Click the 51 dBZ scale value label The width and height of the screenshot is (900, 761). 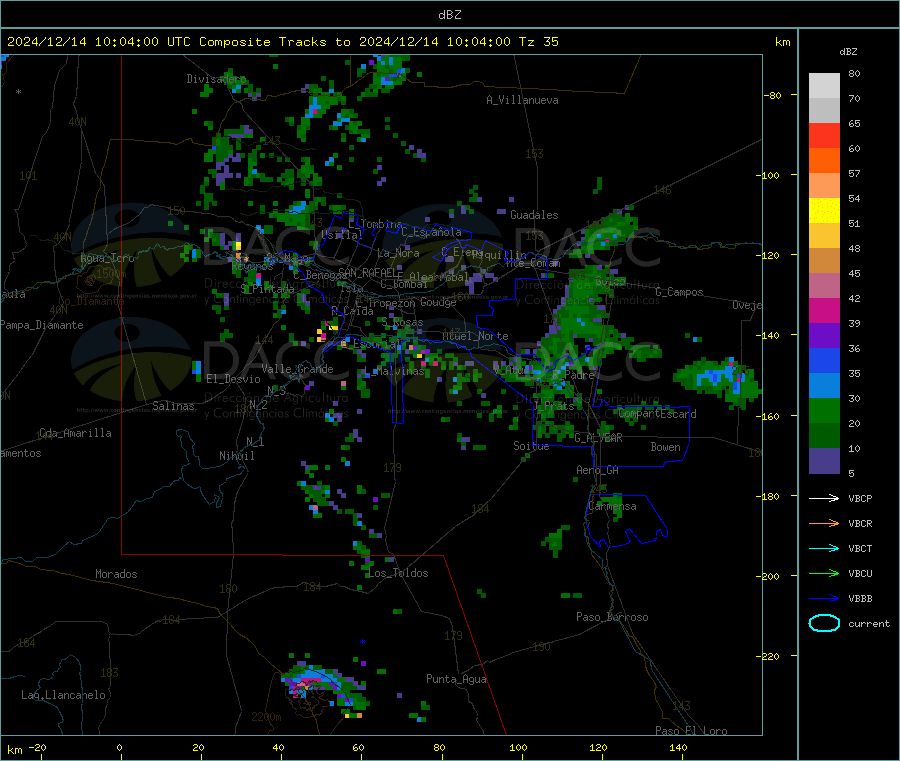(854, 223)
